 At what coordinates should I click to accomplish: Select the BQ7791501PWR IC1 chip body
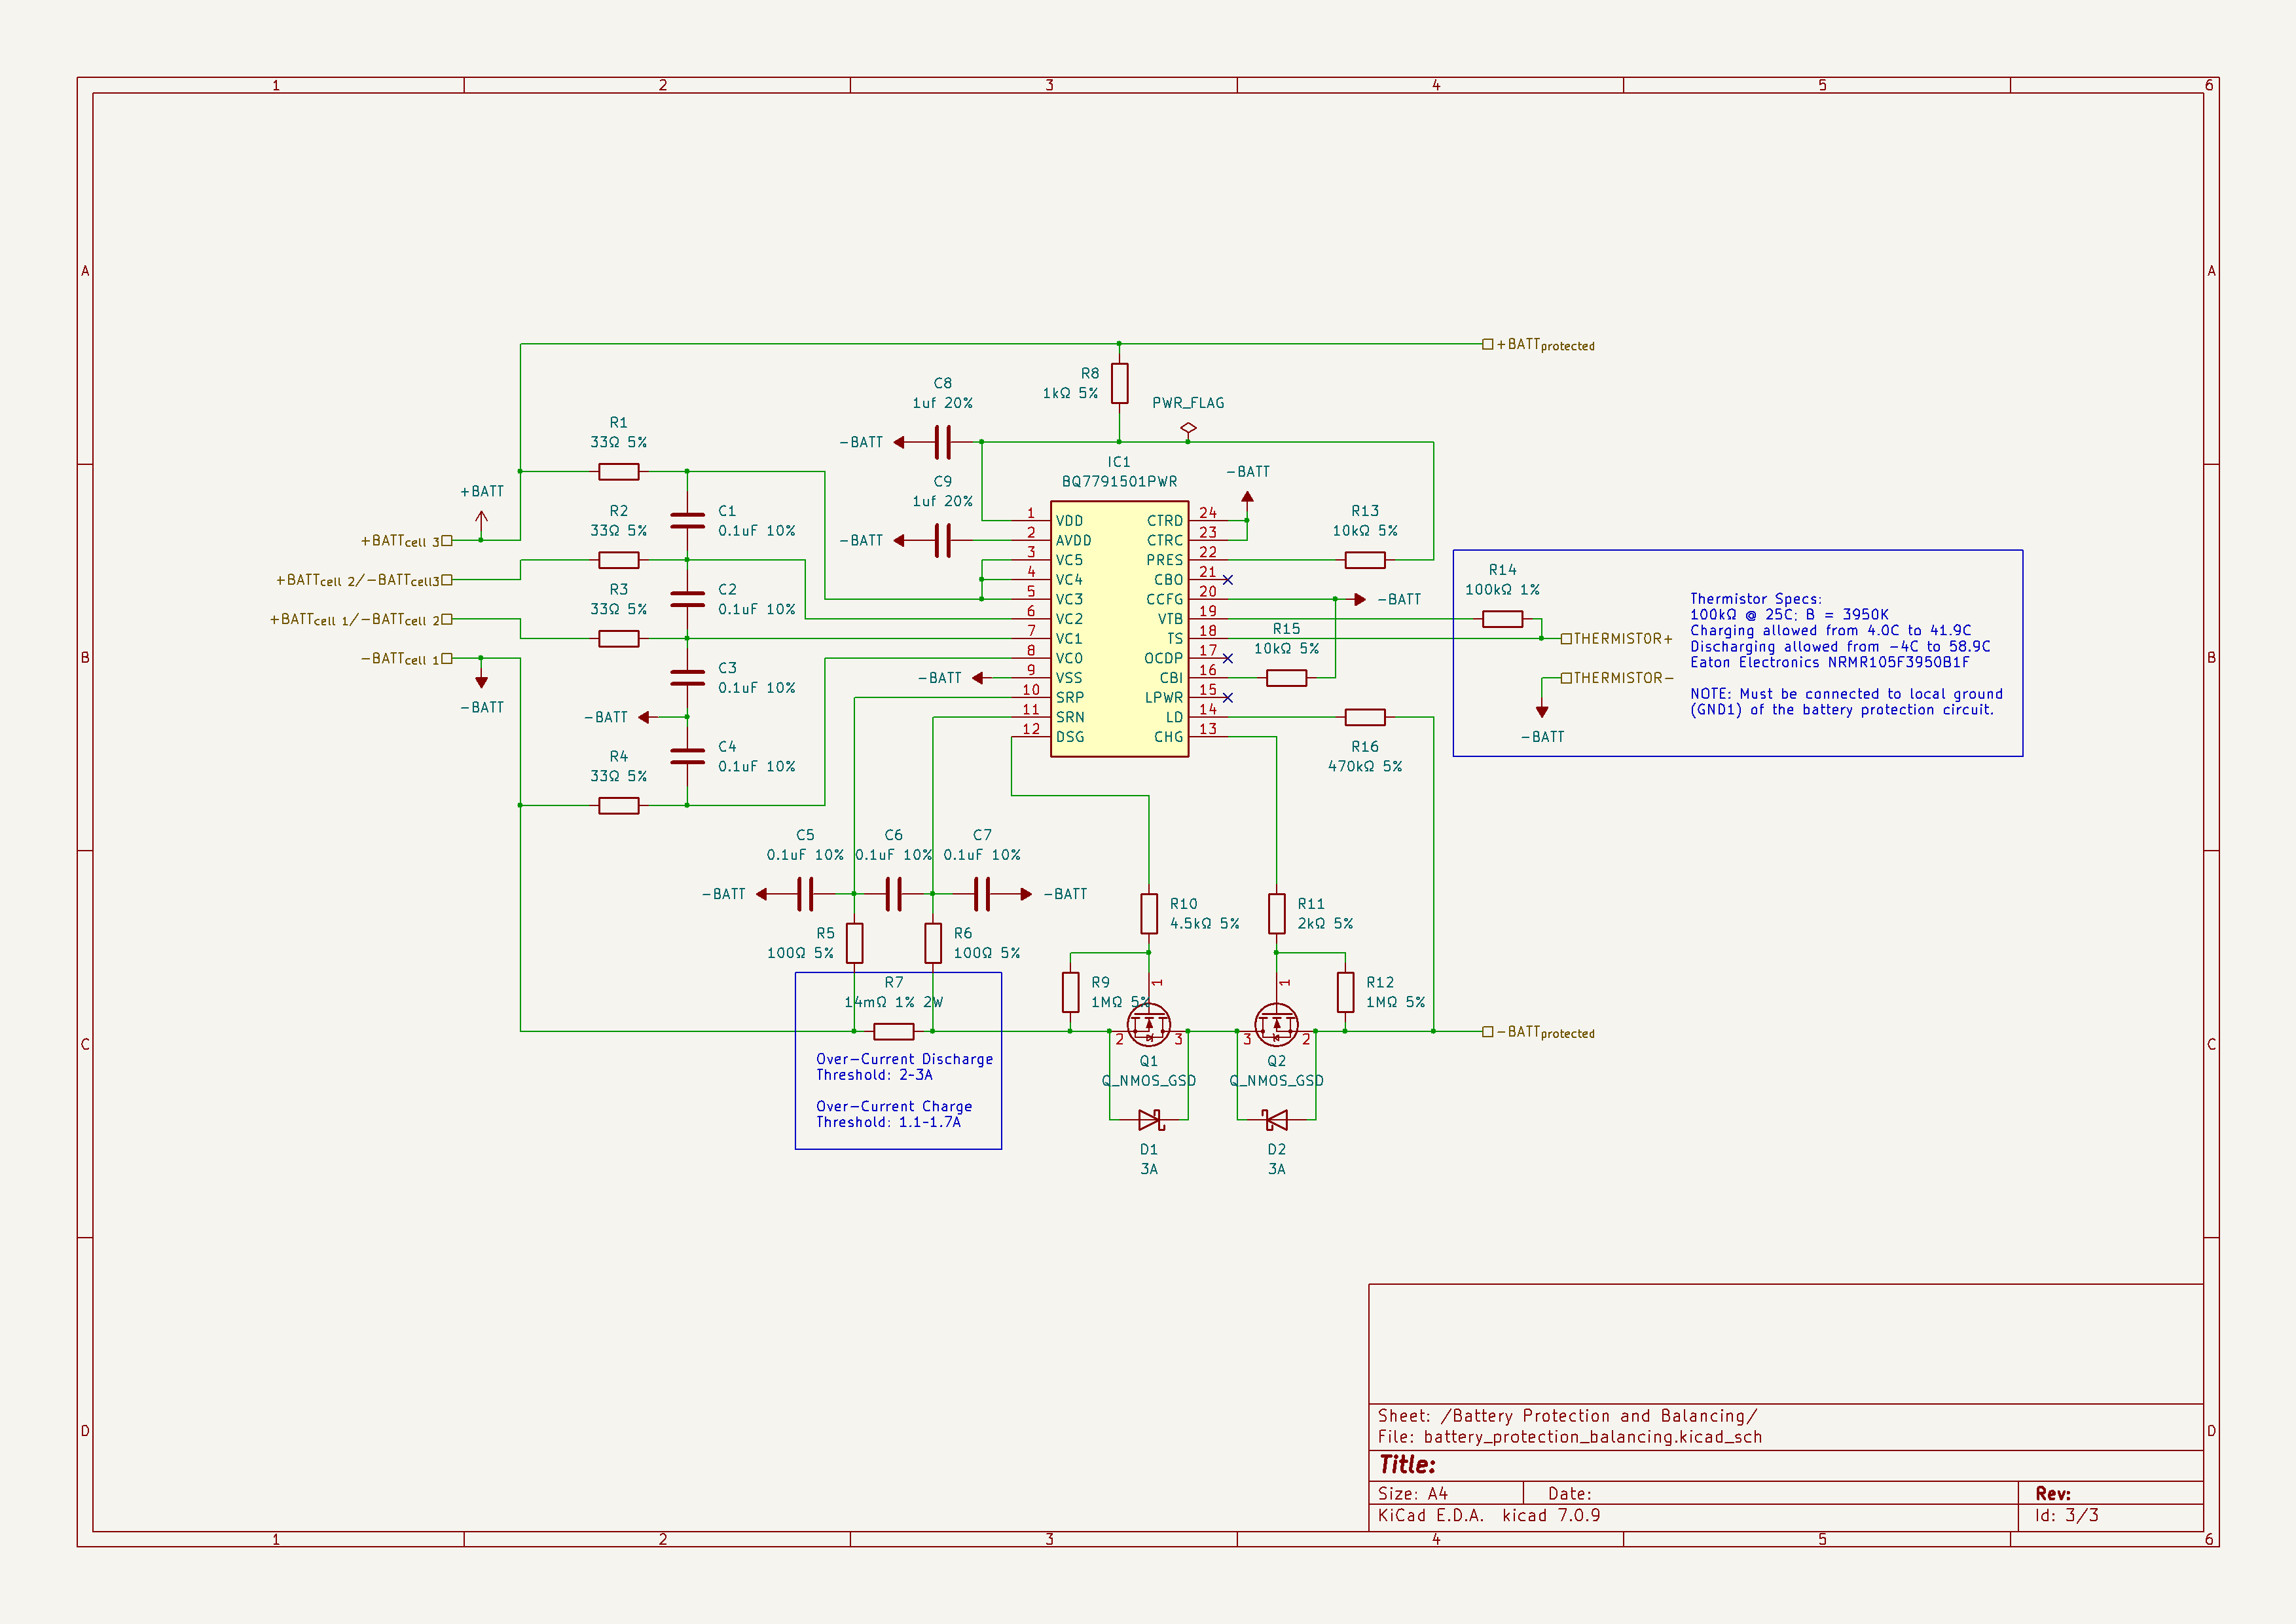(x=1119, y=629)
